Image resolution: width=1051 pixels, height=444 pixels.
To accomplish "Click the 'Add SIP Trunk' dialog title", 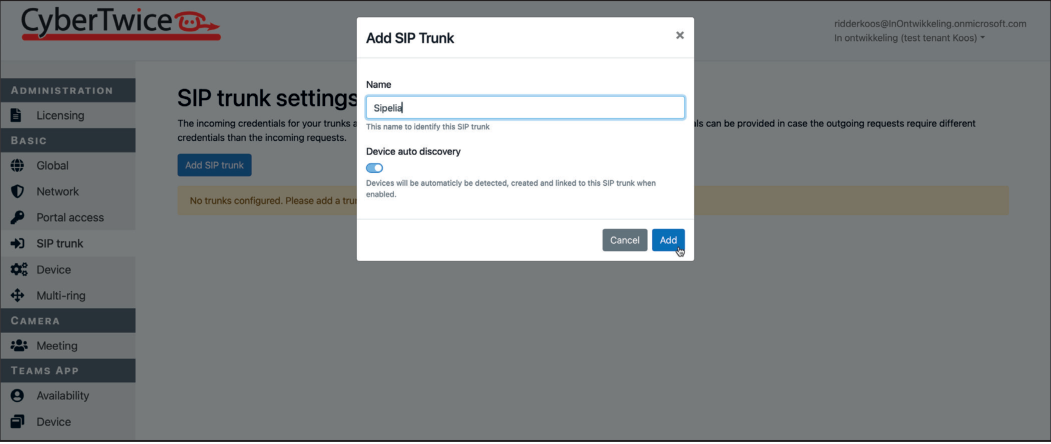I will pos(410,38).
